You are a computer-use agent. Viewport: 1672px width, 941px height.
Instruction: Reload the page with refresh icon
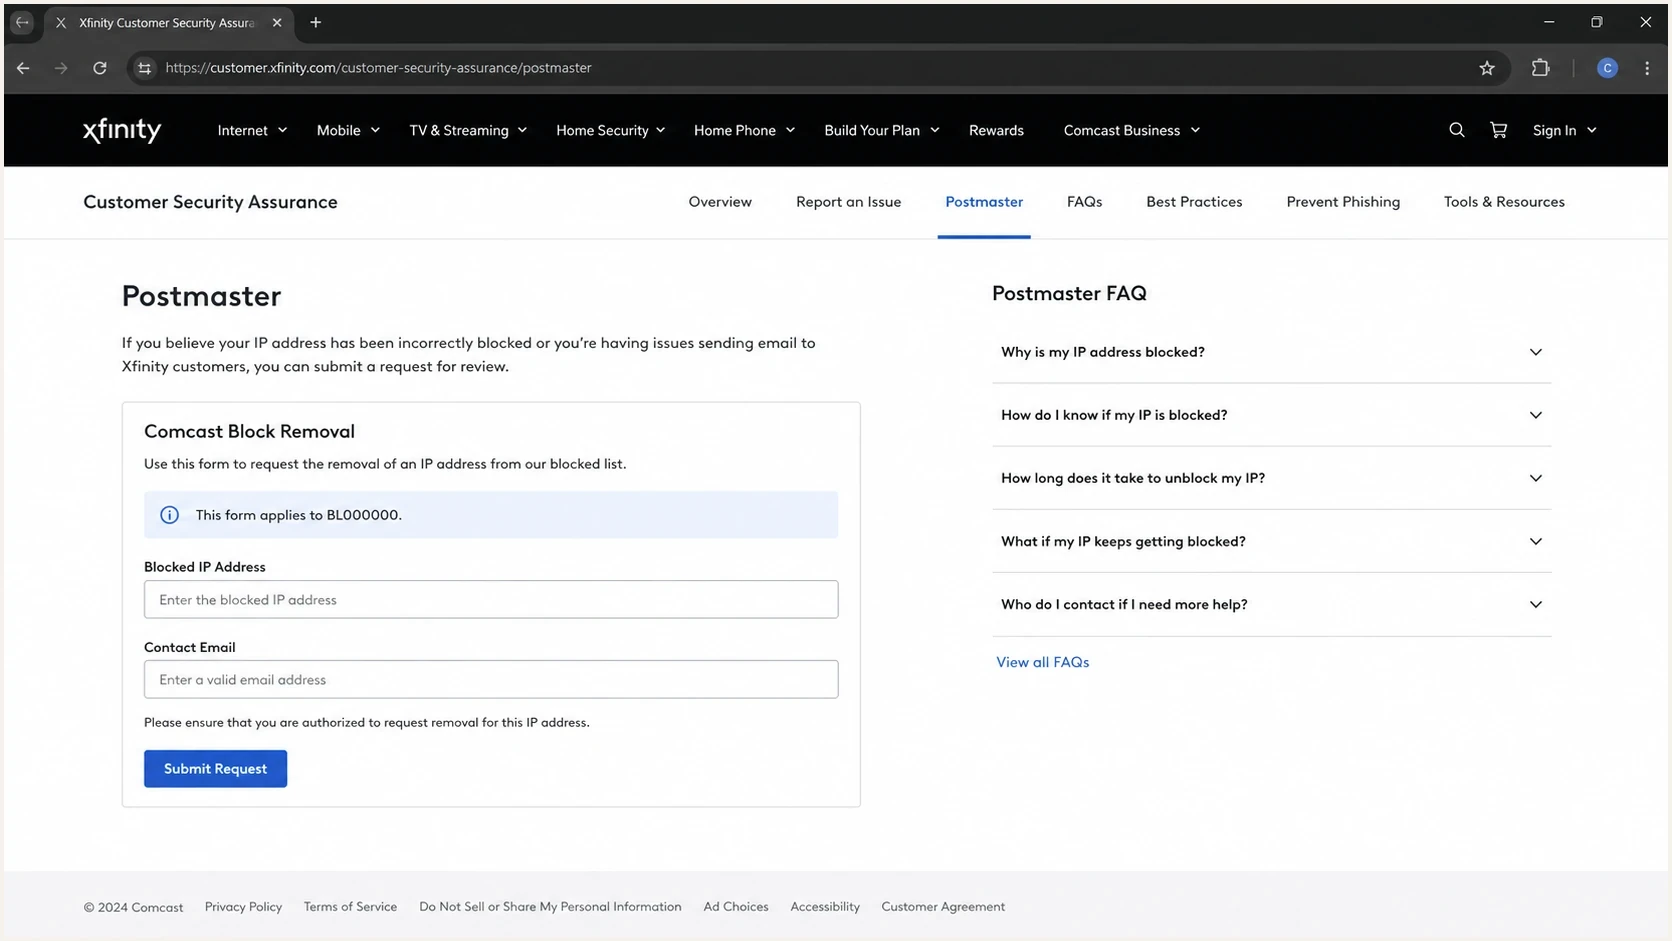(100, 68)
